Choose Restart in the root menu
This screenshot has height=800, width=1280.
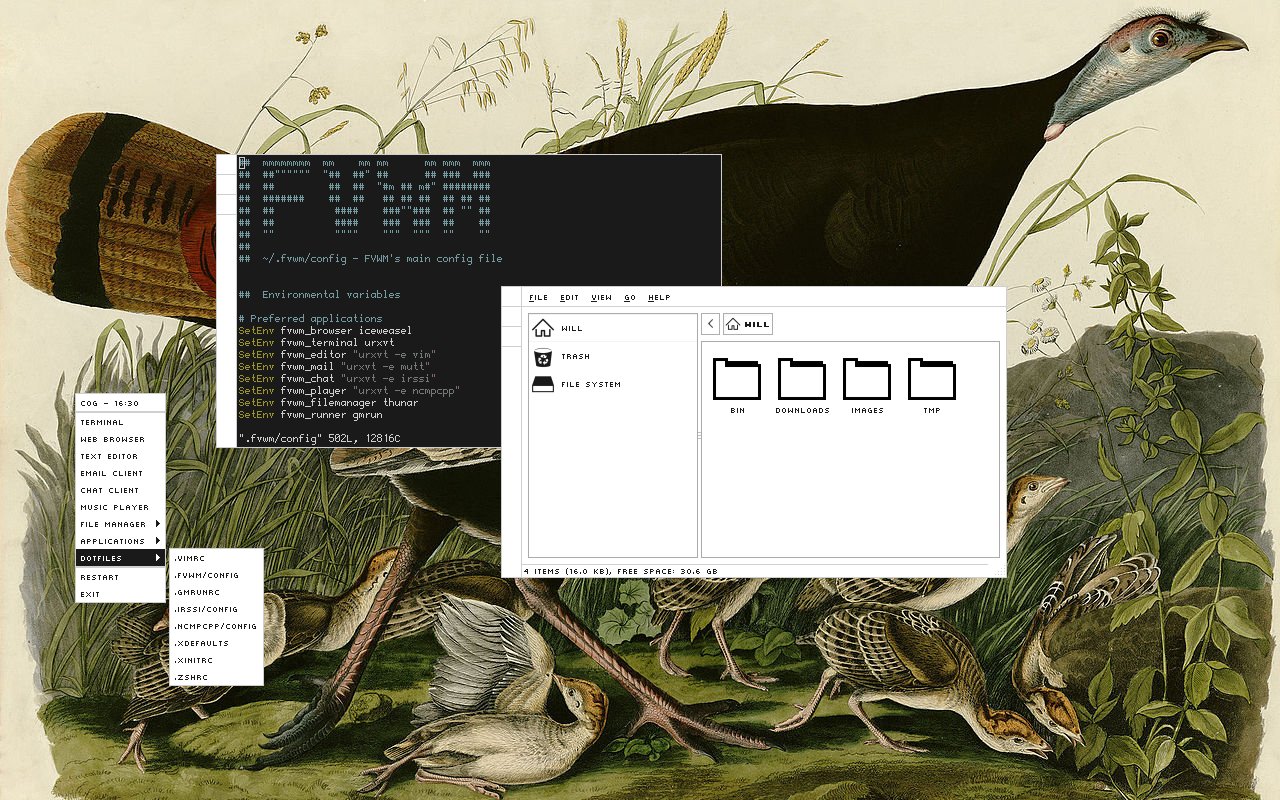coord(120,577)
